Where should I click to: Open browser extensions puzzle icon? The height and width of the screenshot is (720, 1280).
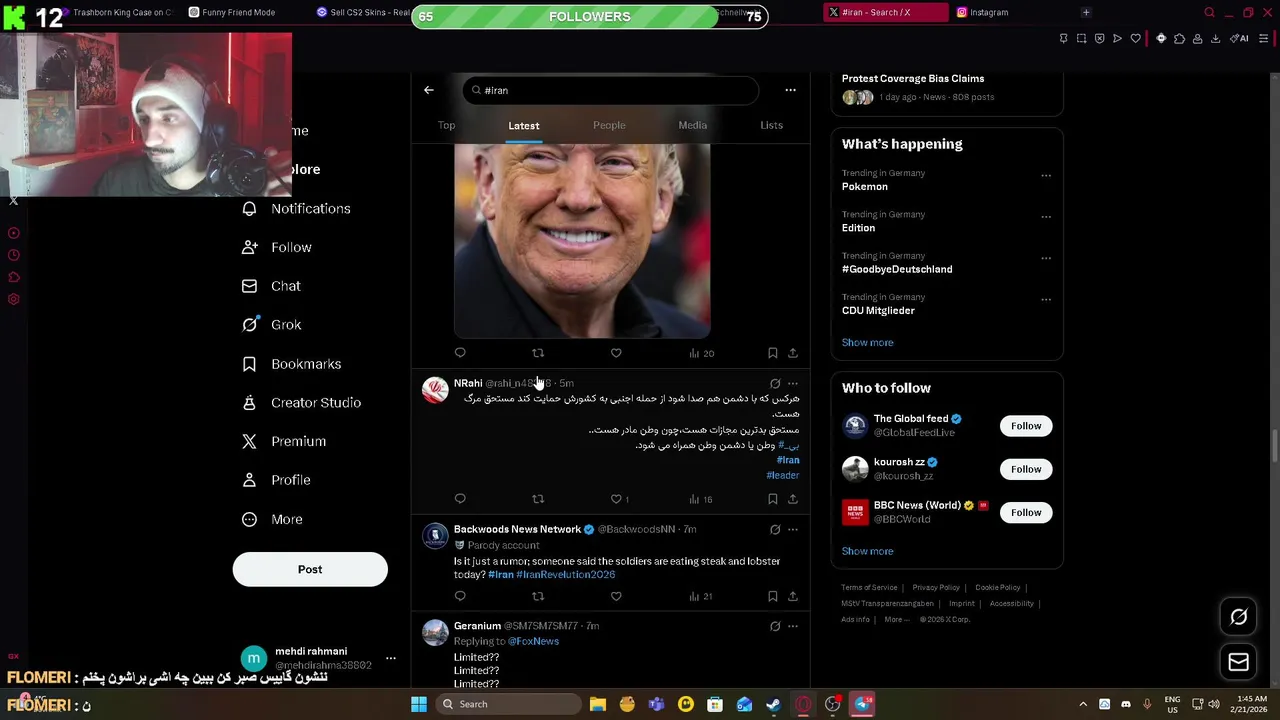[1179, 38]
